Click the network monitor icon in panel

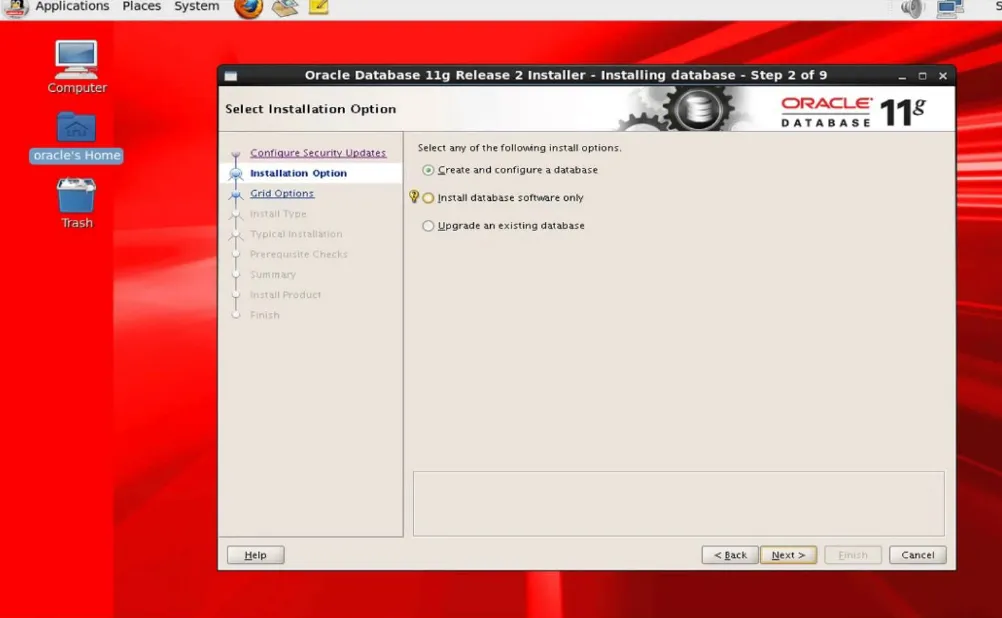[950, 8]
